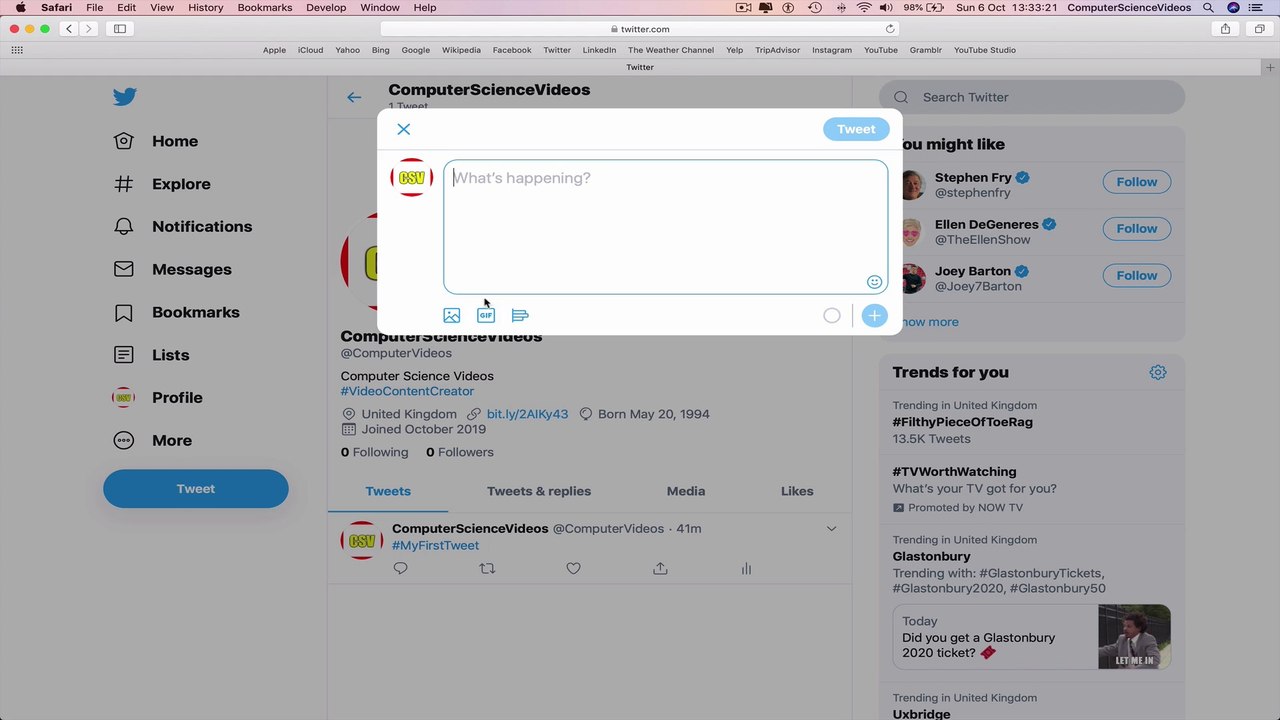Toggle Safari sidebar button

(120, 29)
